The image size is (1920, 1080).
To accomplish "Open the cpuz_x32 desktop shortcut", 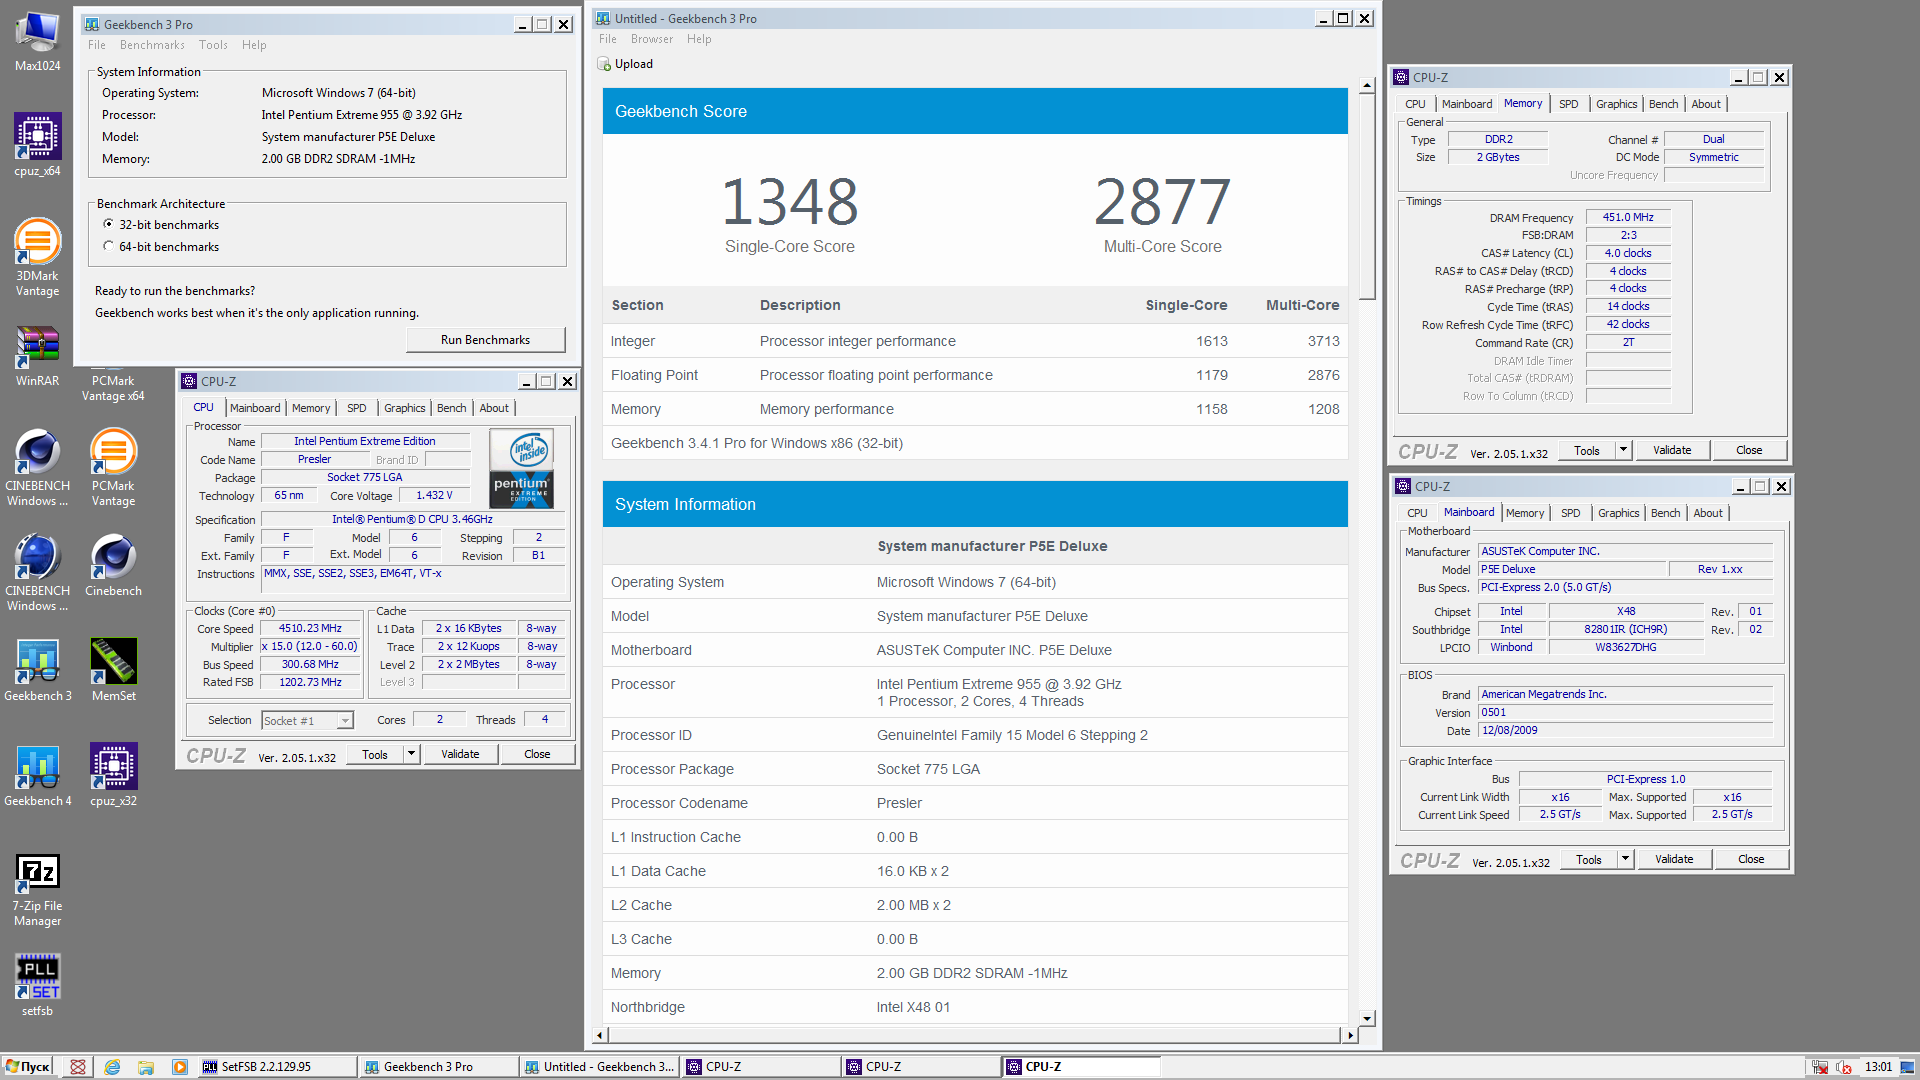I will 113,776.
